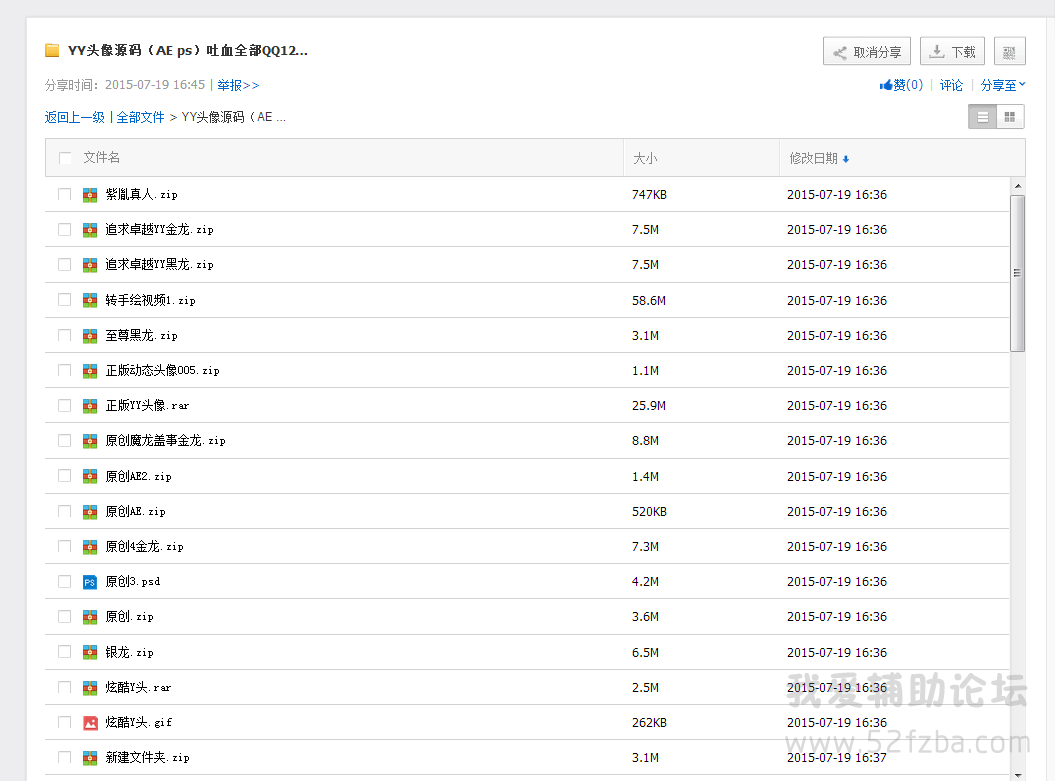Click the file list scrollbar thumb
The image size is (1055, 781).
pos(1017,273)
